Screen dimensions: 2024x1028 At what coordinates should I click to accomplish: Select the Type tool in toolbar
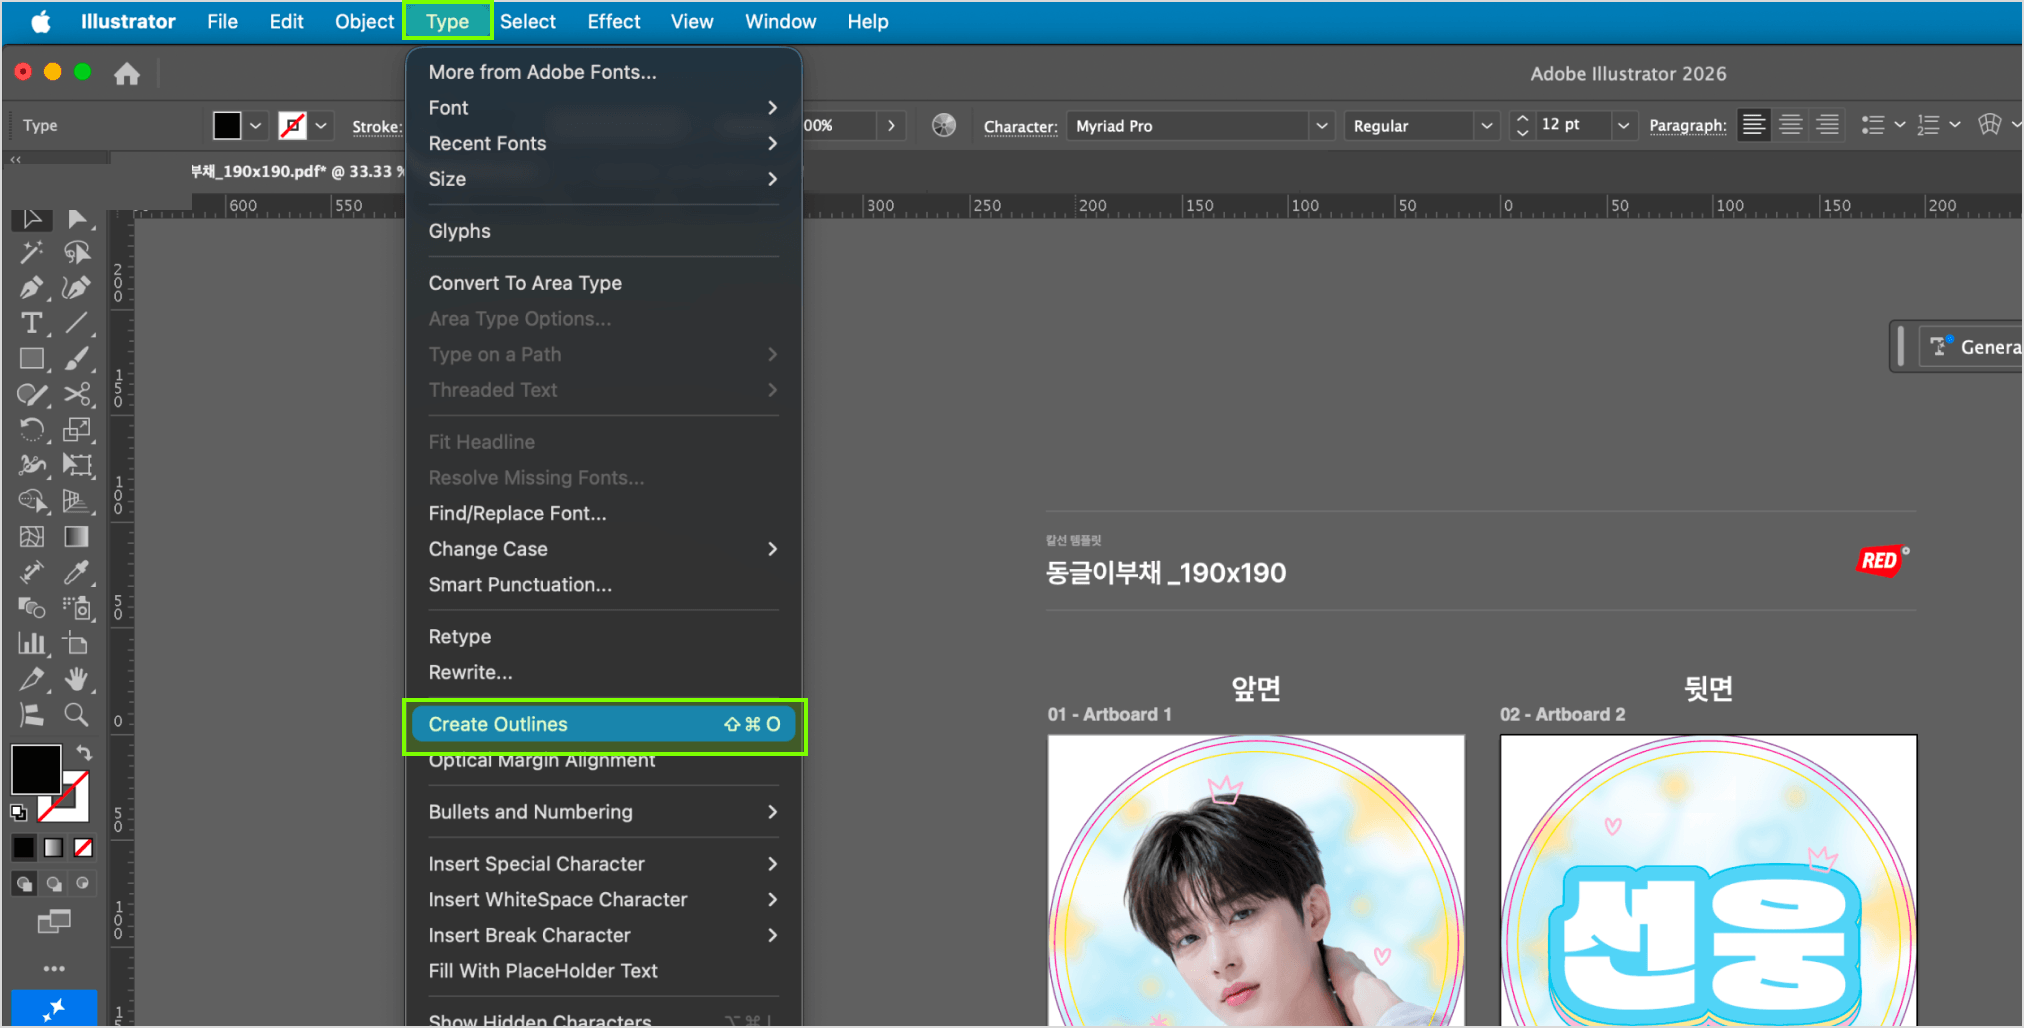point(31,323)
